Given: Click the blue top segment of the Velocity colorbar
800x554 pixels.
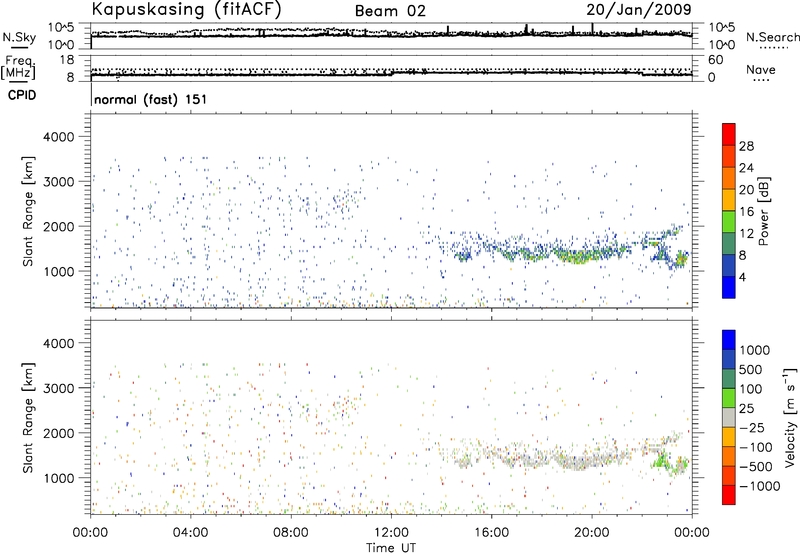Looking at the screenshot, I should tap(729, 340).
